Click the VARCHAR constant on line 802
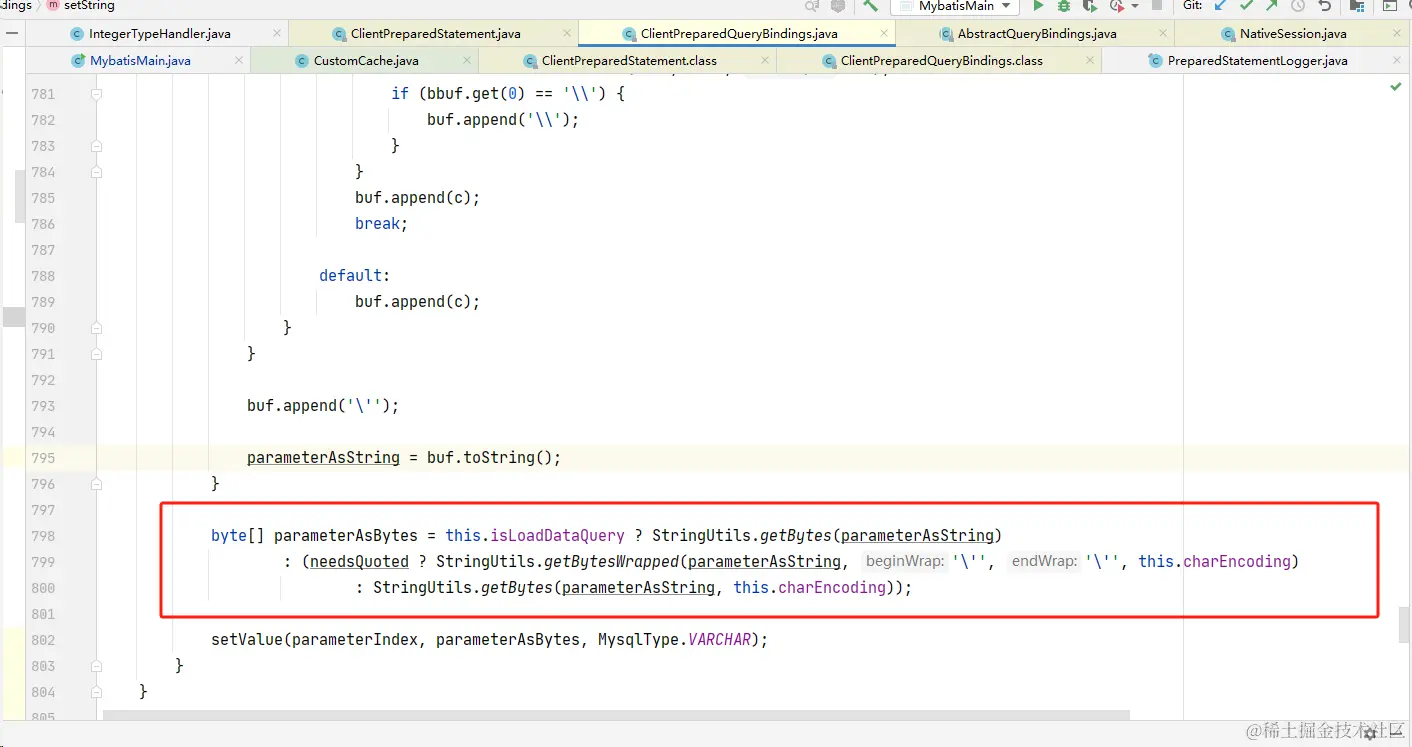Screen dimensions: 1412x747 tap(720, 640)
